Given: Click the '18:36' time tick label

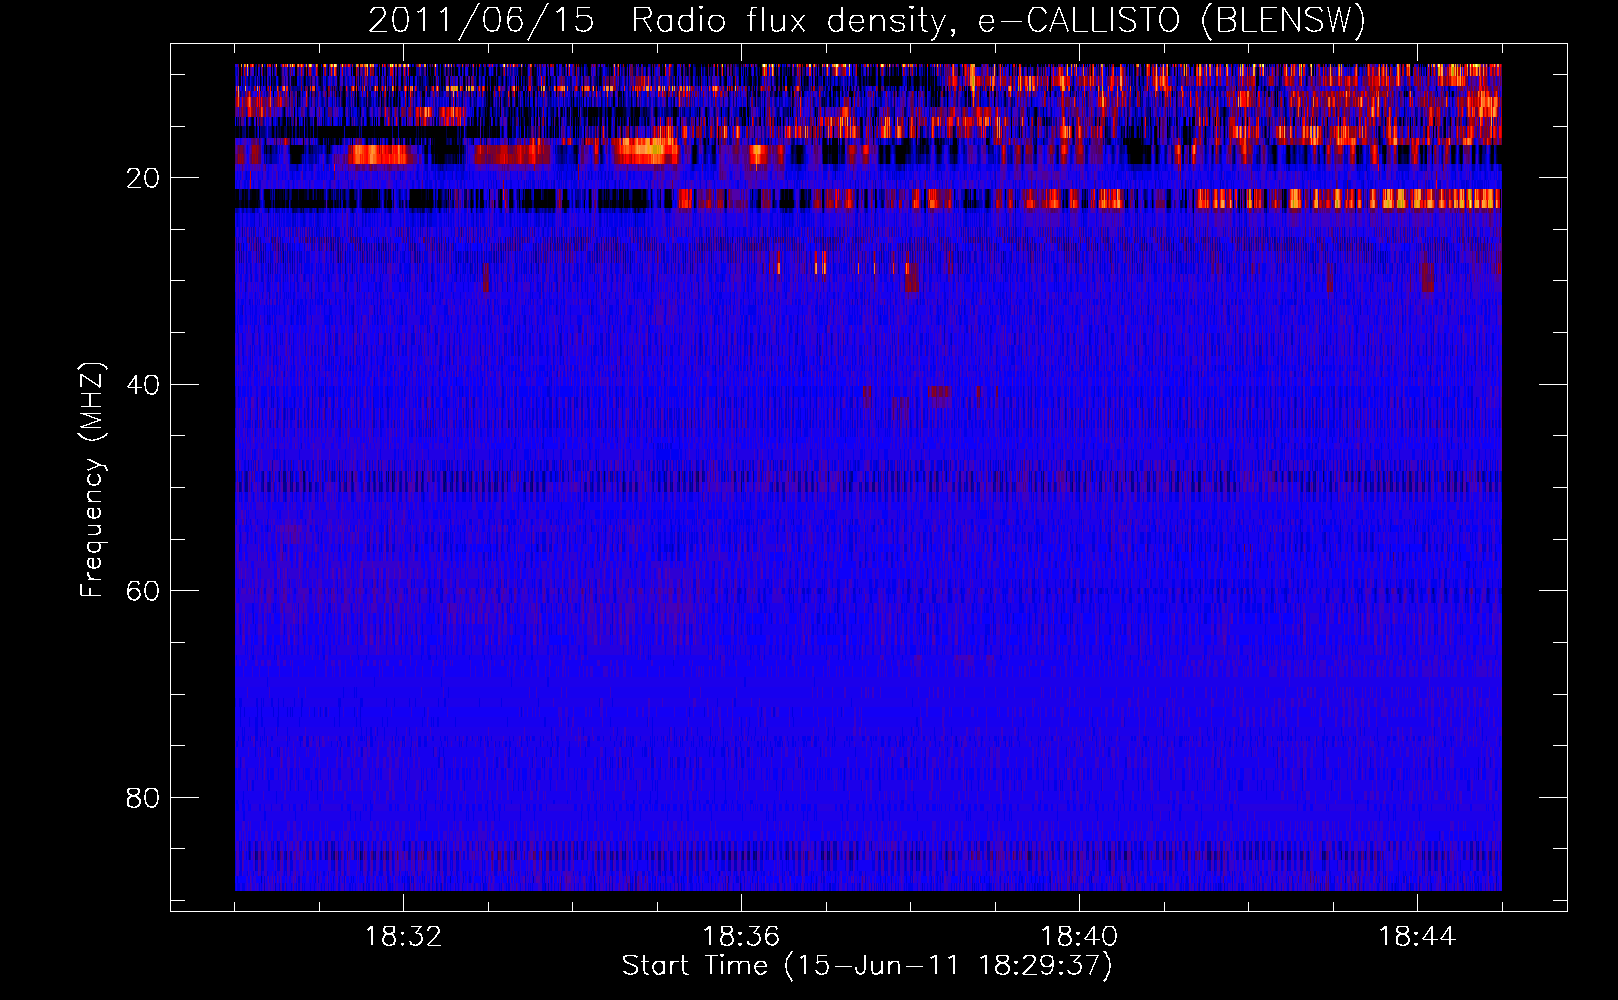Looking at the screenshot, I should [x=741, y=936].
